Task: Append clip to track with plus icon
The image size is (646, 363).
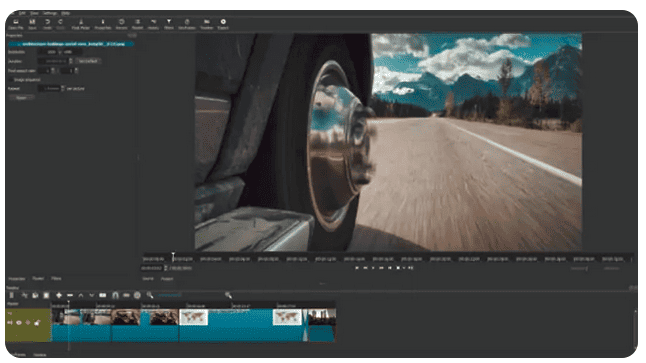Action: click(59, 295)
